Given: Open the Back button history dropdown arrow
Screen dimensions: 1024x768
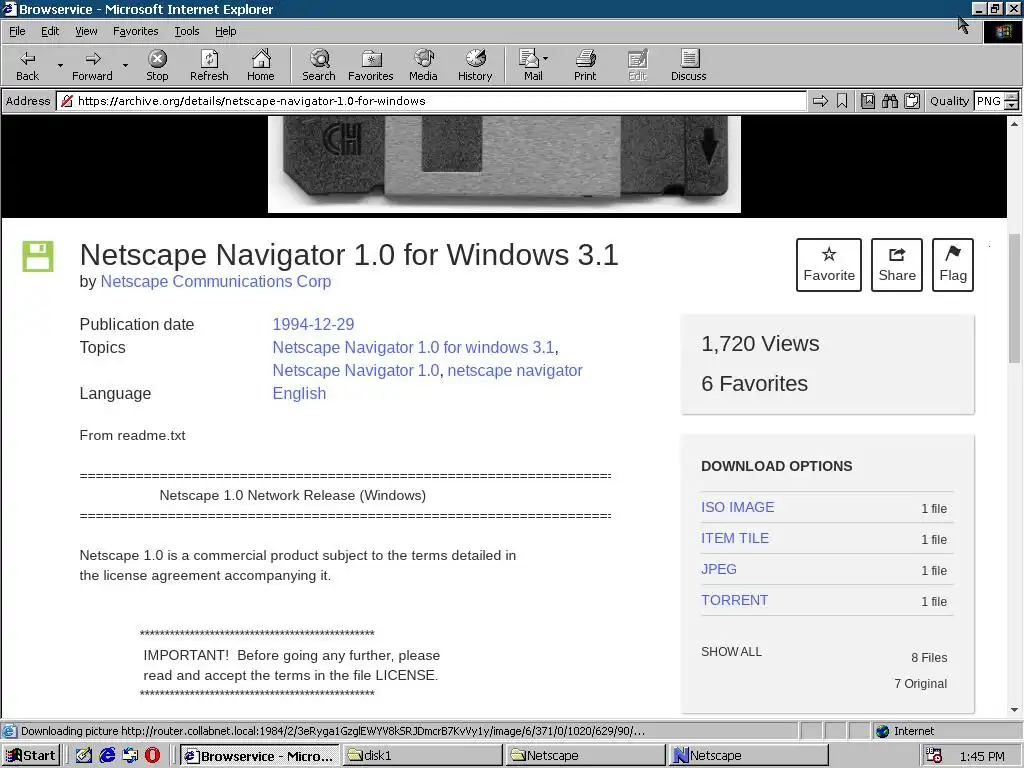Looking at the screenshot, I should pos(60,65).
